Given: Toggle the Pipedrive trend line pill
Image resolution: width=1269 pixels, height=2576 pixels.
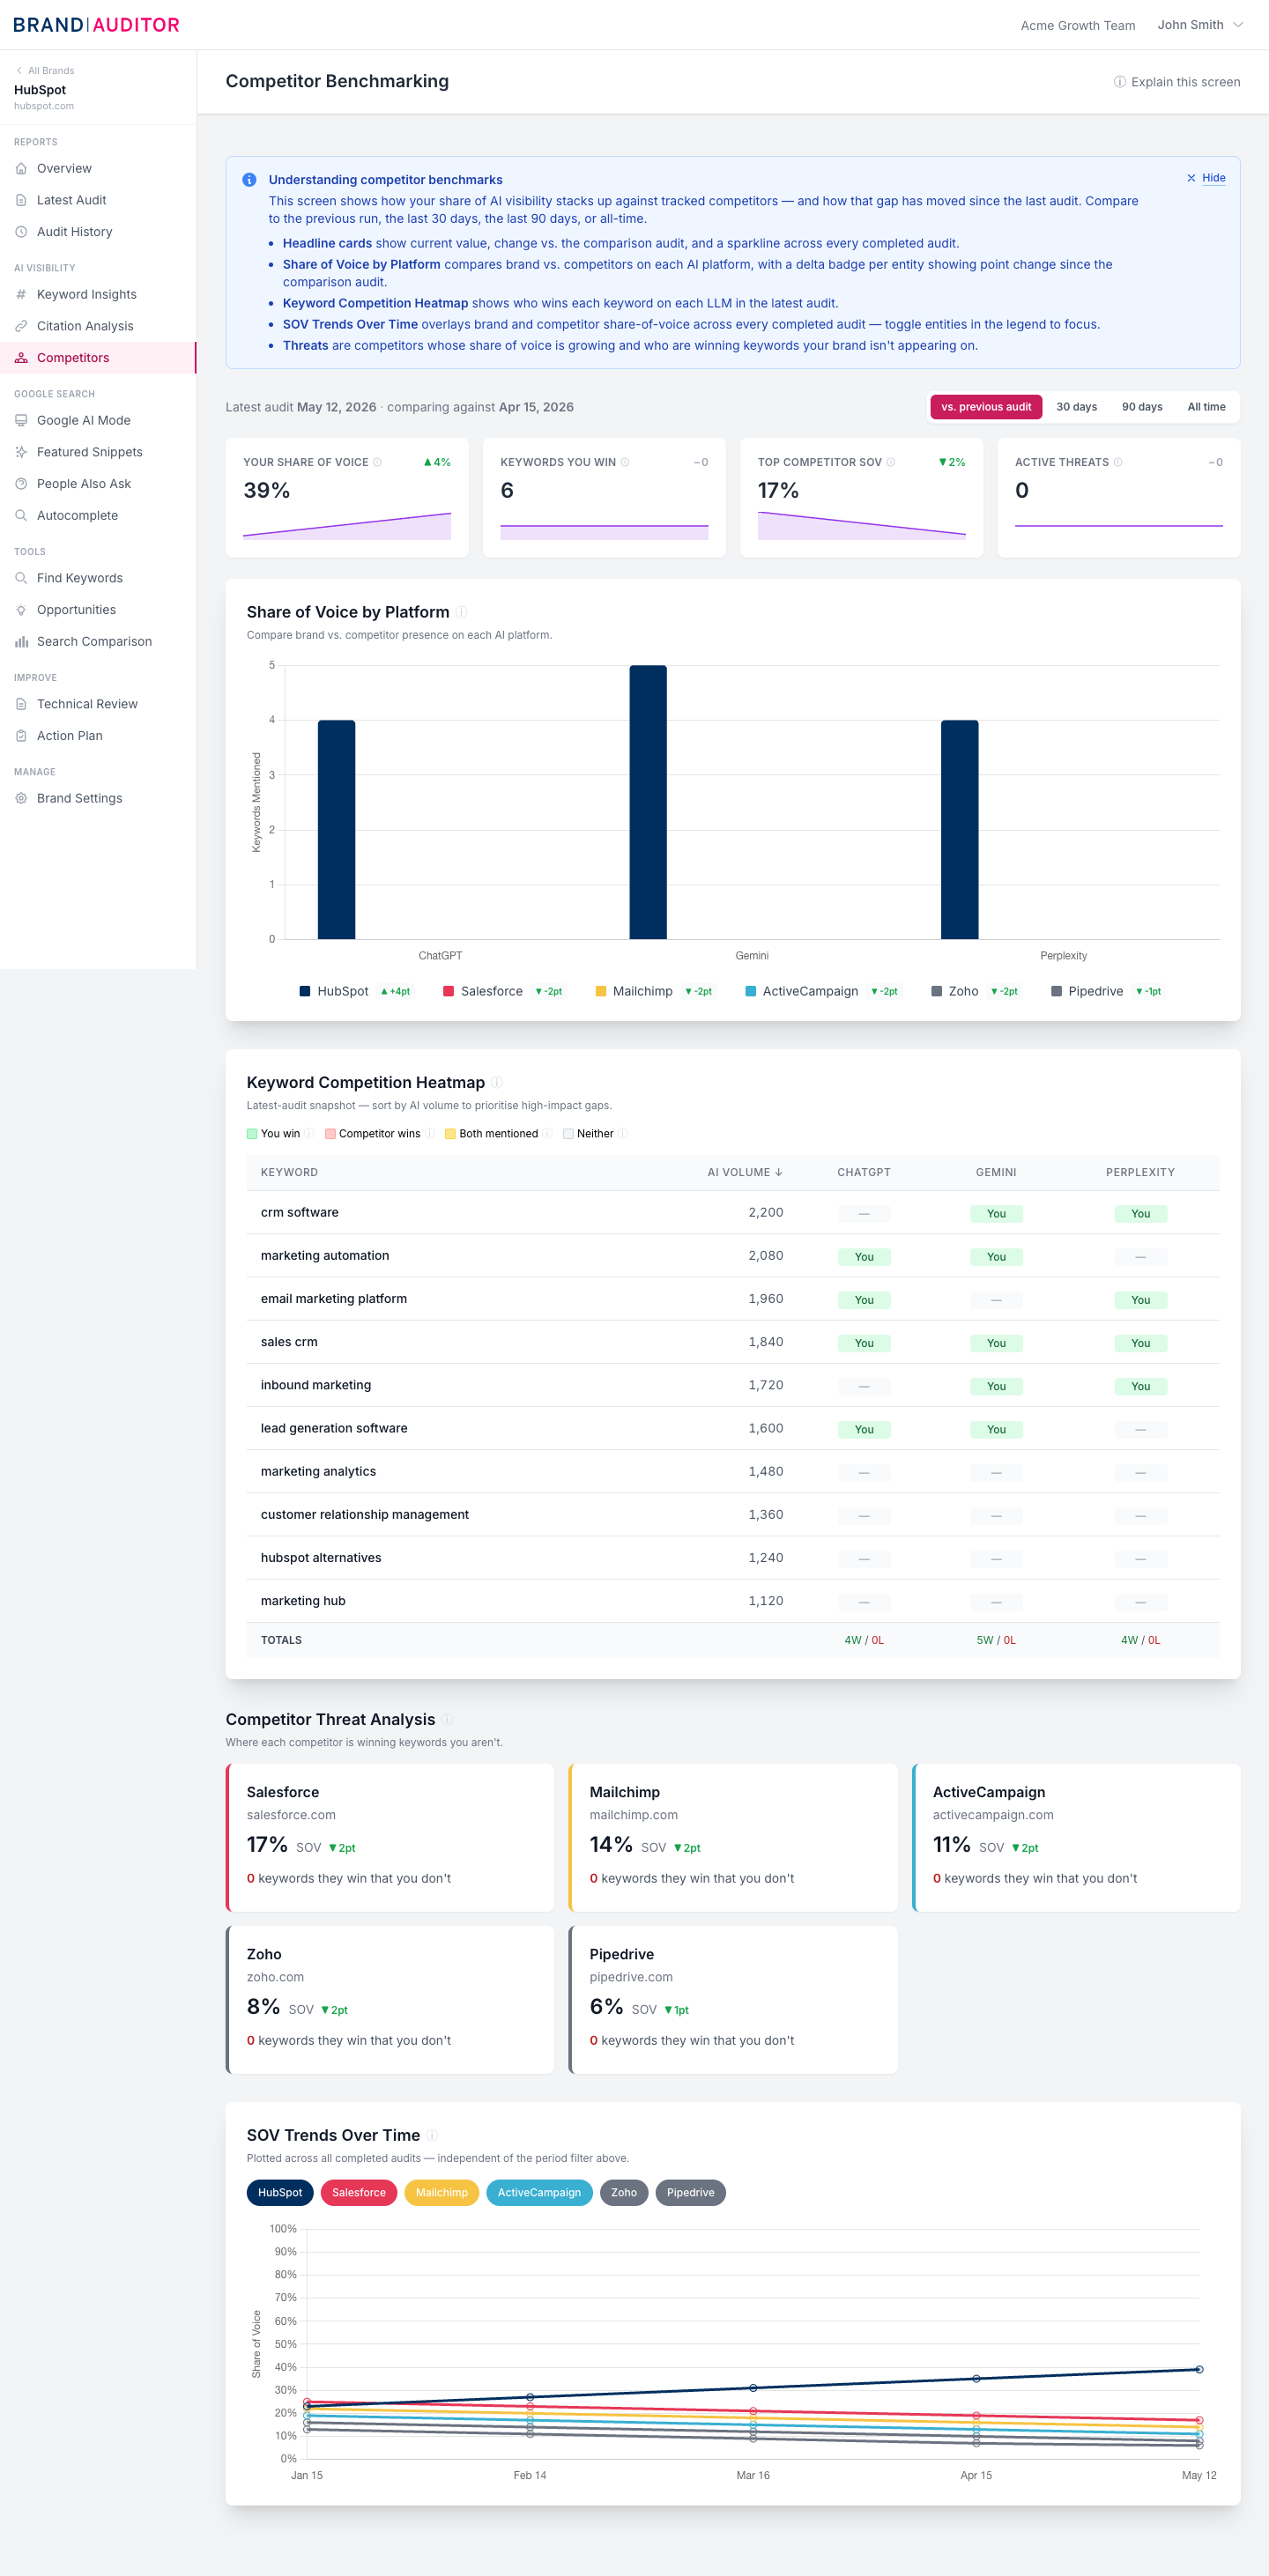Looking at the screenshot, I should point(691,2192).
